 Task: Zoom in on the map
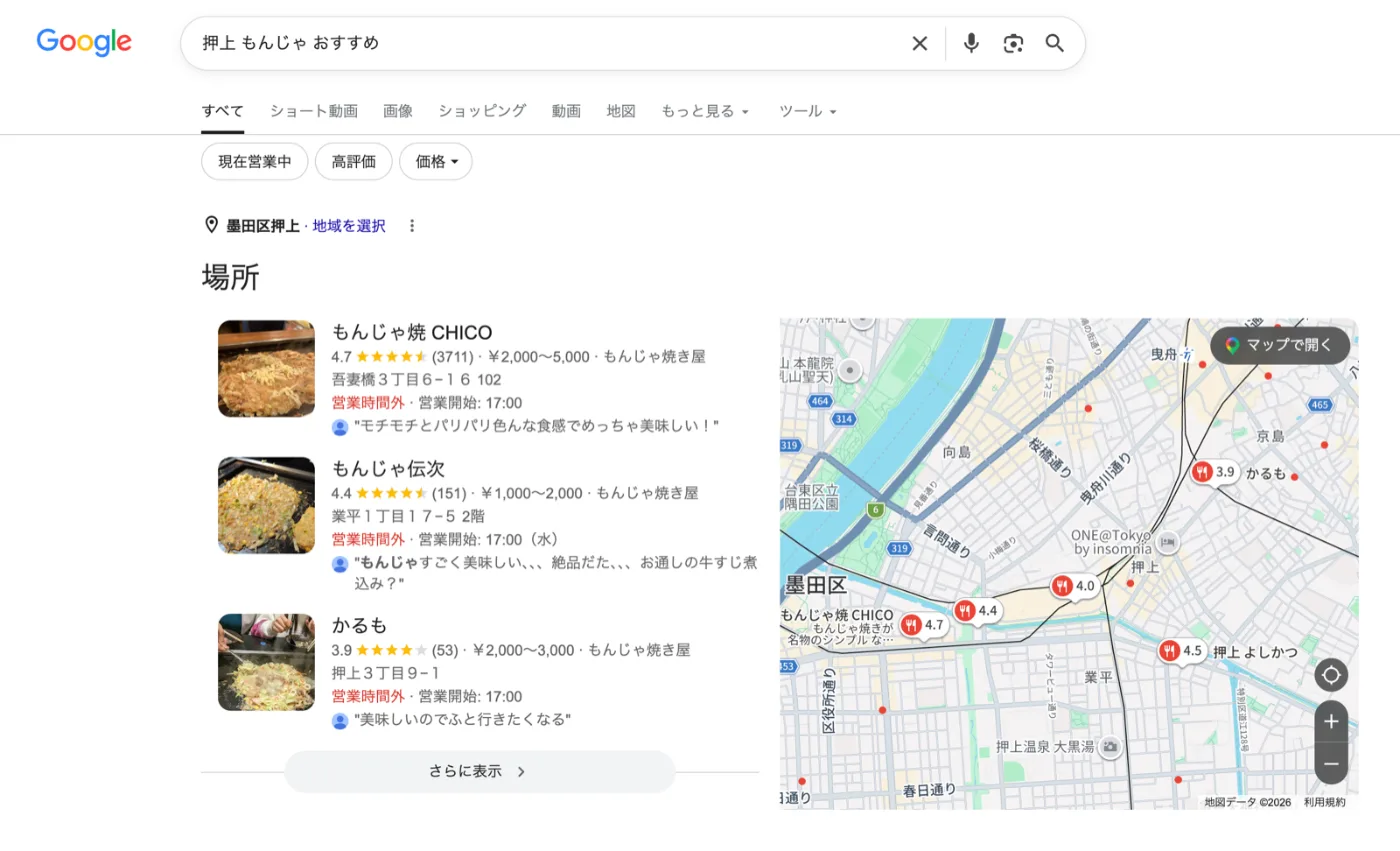click(1331, 721)
